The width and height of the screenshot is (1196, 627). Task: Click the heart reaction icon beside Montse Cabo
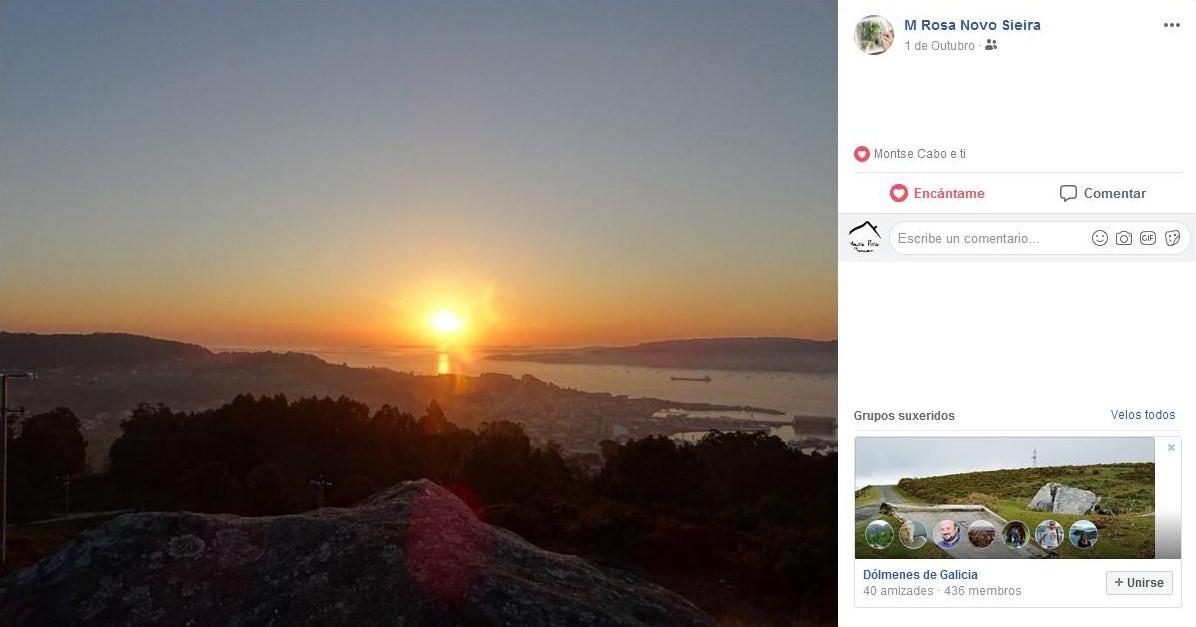[862, 154]
